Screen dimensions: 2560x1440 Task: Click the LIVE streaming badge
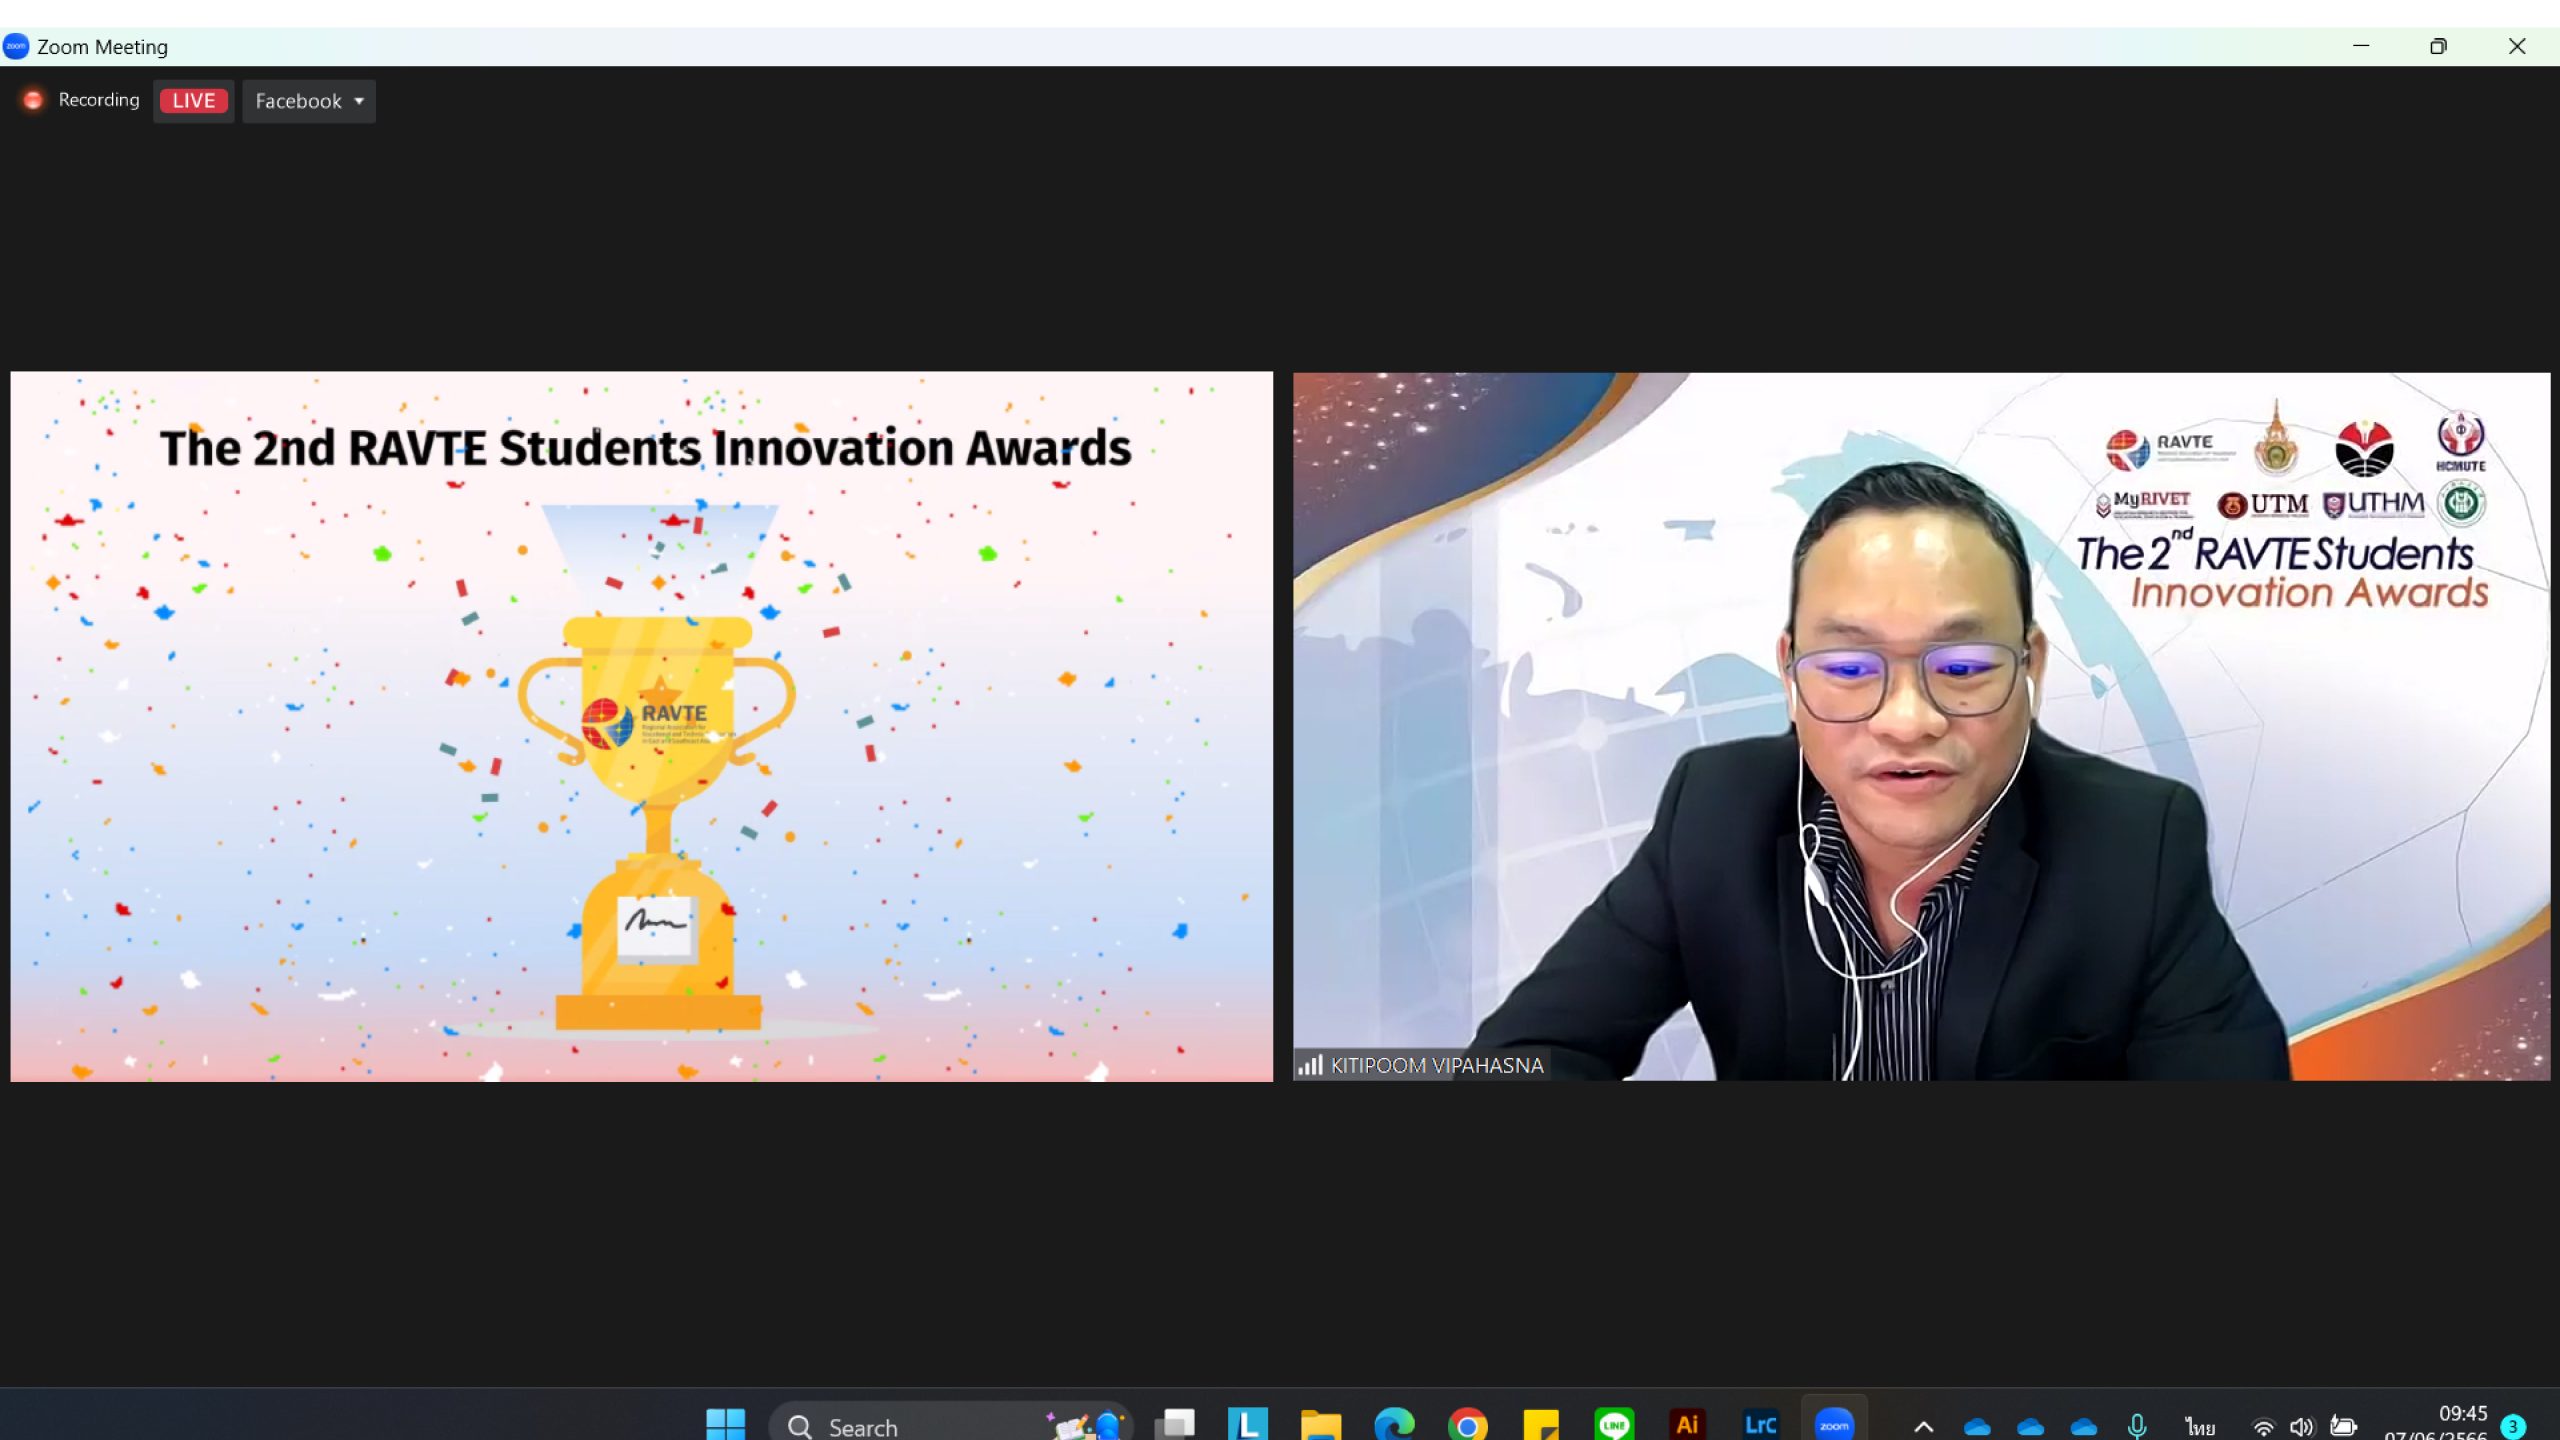tap(194, 101)
